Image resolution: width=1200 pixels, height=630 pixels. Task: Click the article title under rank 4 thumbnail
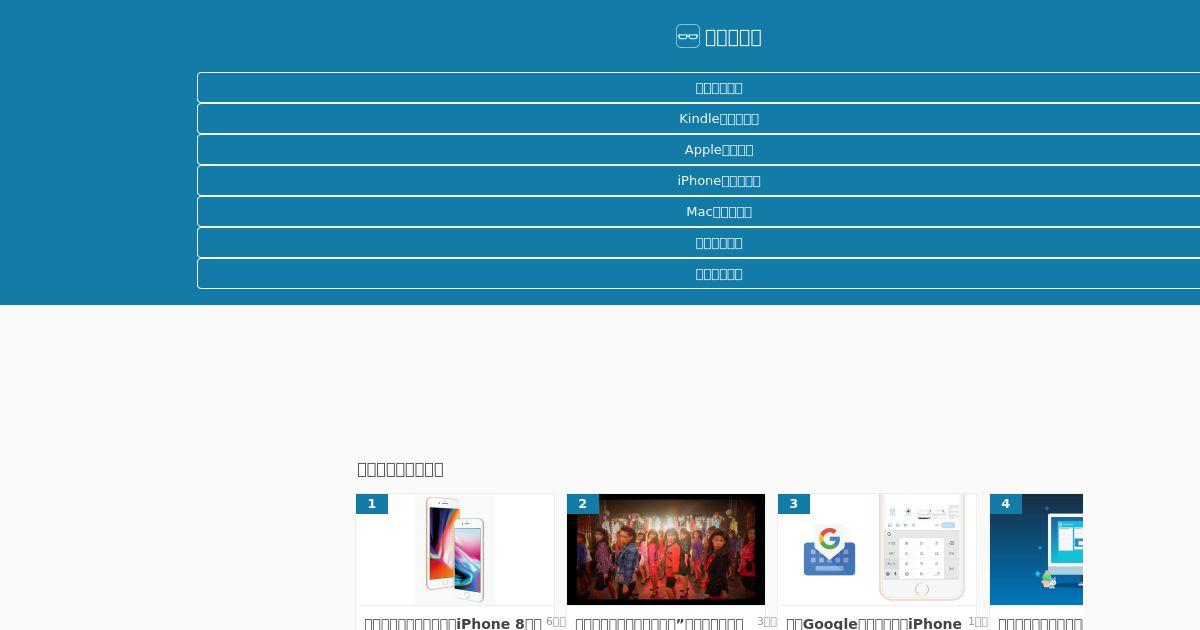[x=1040, y=623]
